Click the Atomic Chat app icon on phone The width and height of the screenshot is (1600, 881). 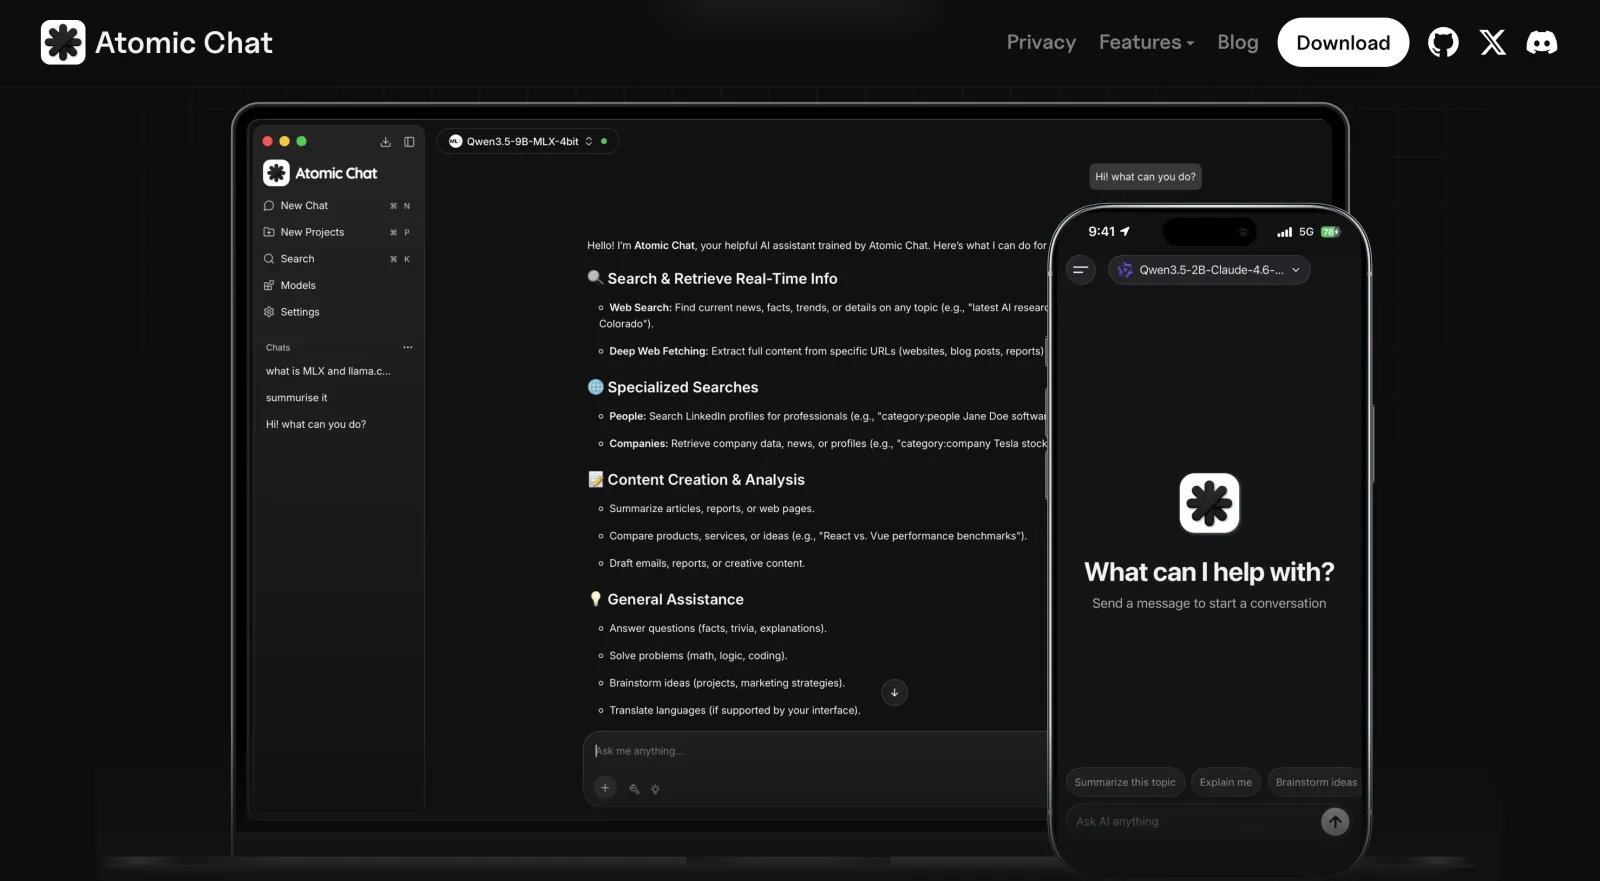1209,503
